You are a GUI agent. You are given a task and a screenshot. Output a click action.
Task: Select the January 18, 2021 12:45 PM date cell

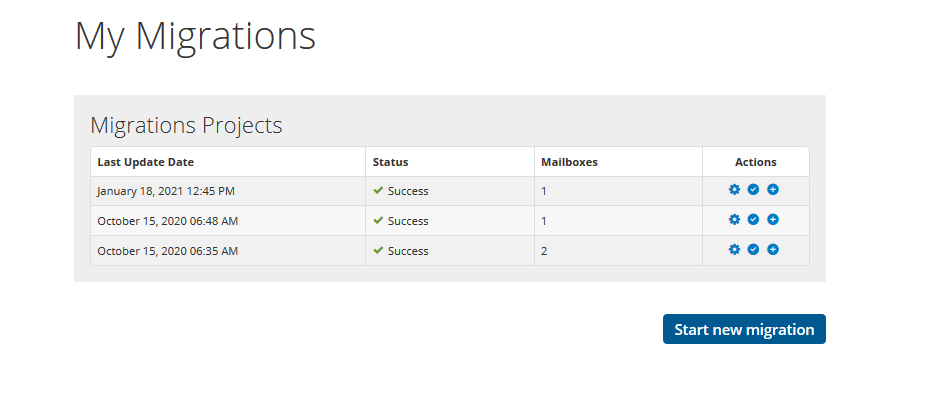click(x=228, y=191)
